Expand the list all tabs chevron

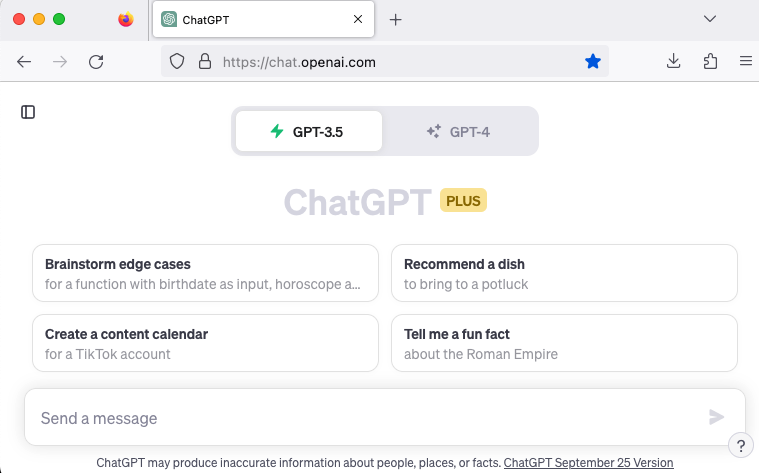tap(710, 19)
